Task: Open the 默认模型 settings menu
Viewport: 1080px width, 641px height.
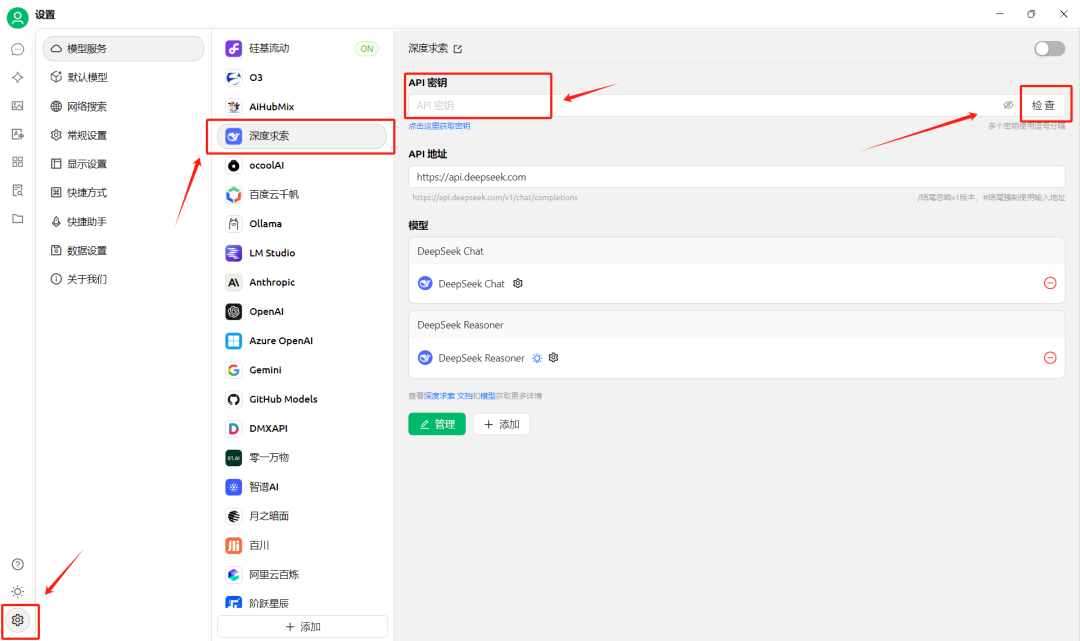Action: (x=123, y=78)
